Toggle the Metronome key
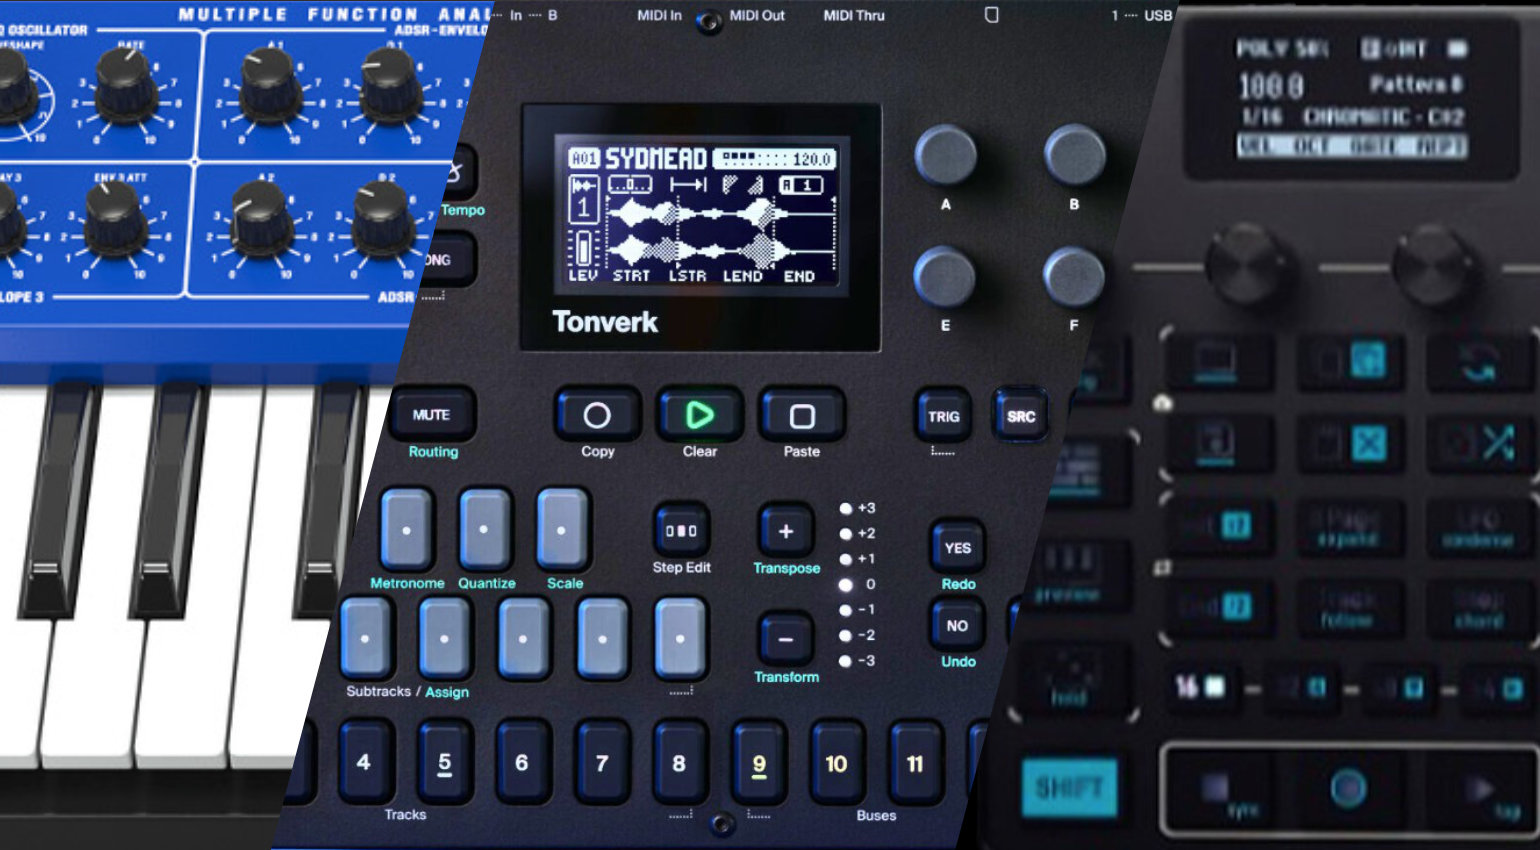This screenshot has height=850, width=1540. (x=406, y=530)
